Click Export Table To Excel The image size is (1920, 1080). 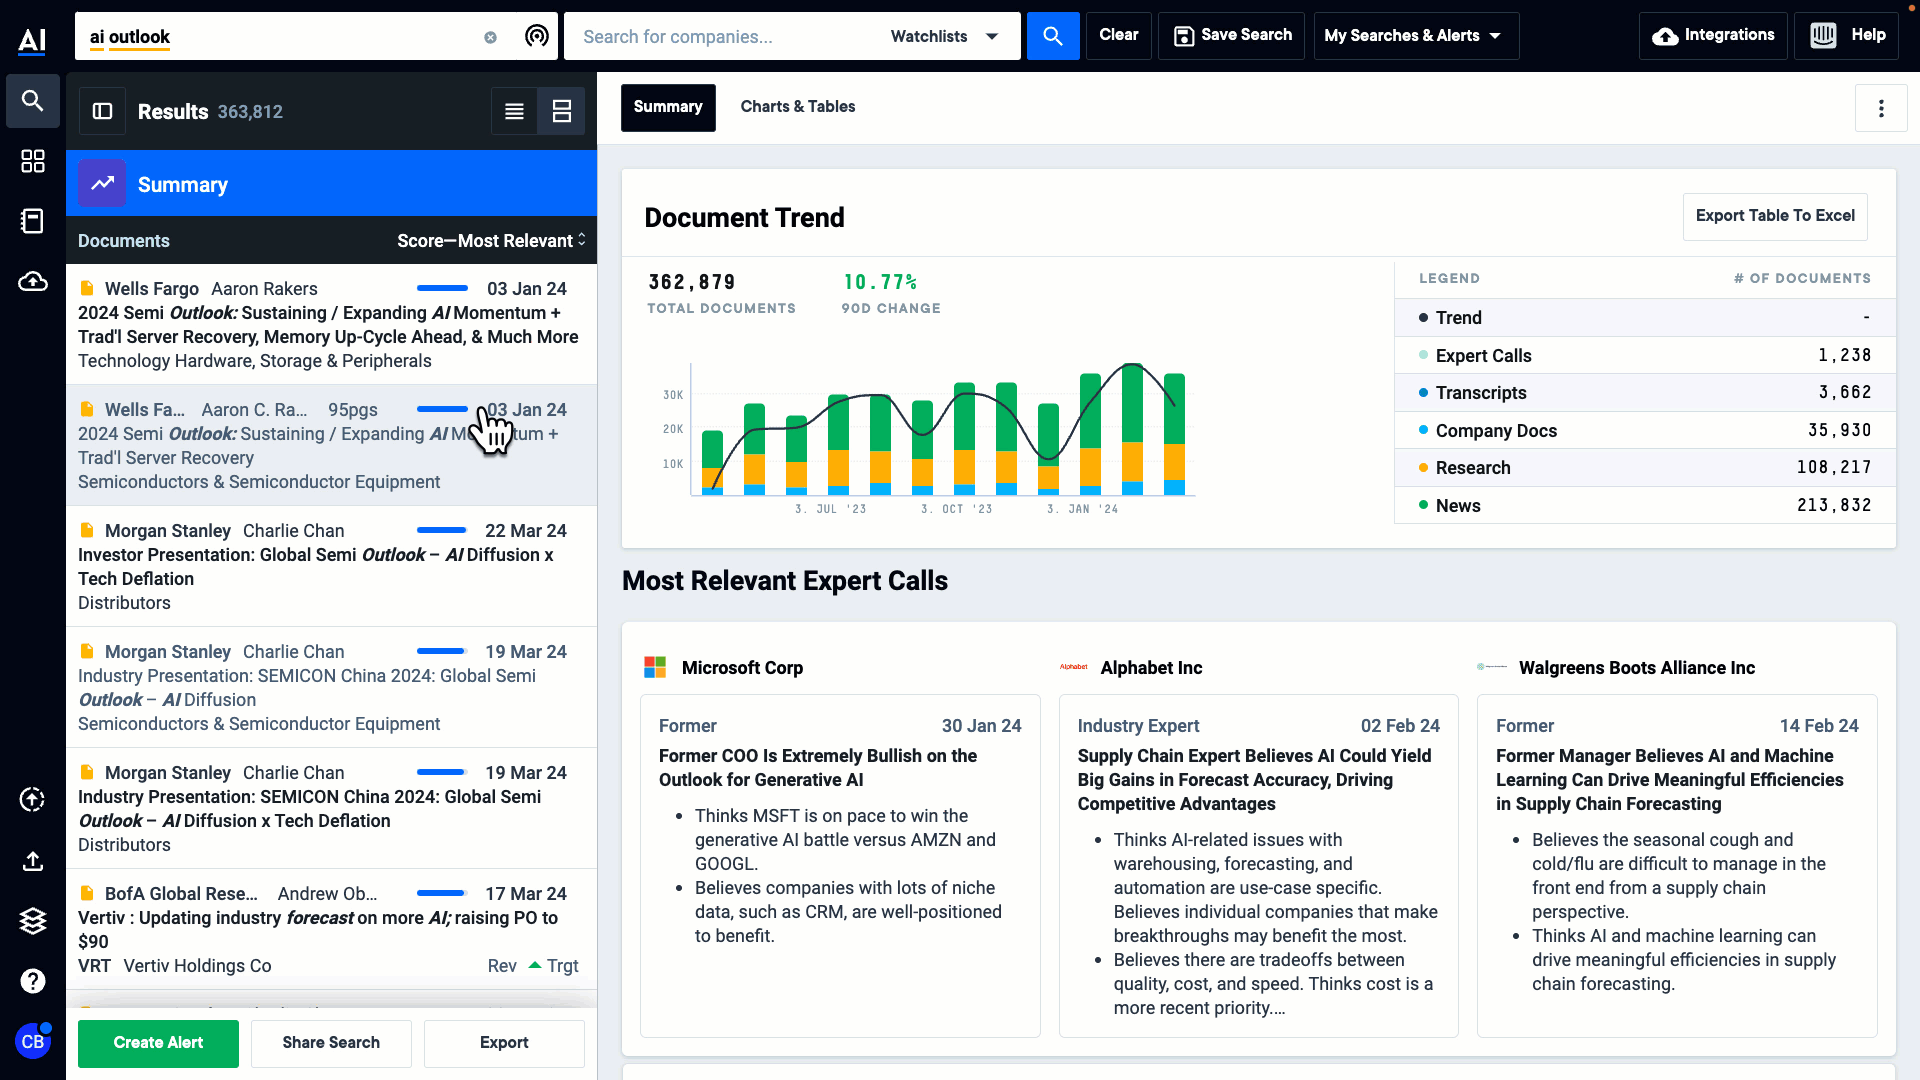[1775, 216]
